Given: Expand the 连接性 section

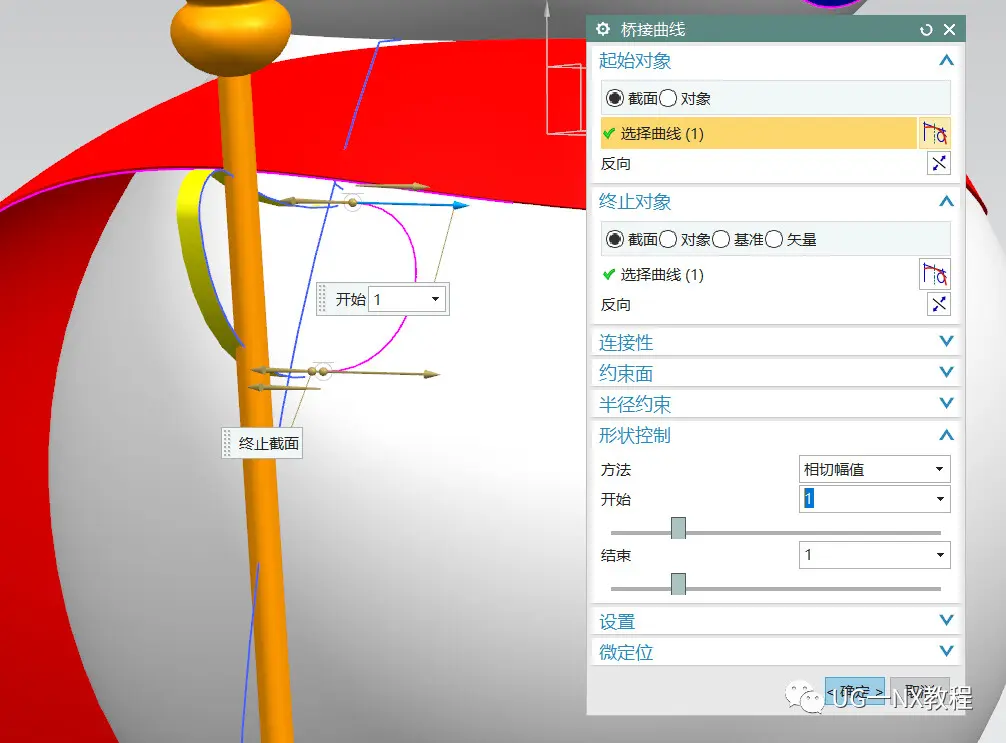Looking at the screenshot, I should coord(946,341).
